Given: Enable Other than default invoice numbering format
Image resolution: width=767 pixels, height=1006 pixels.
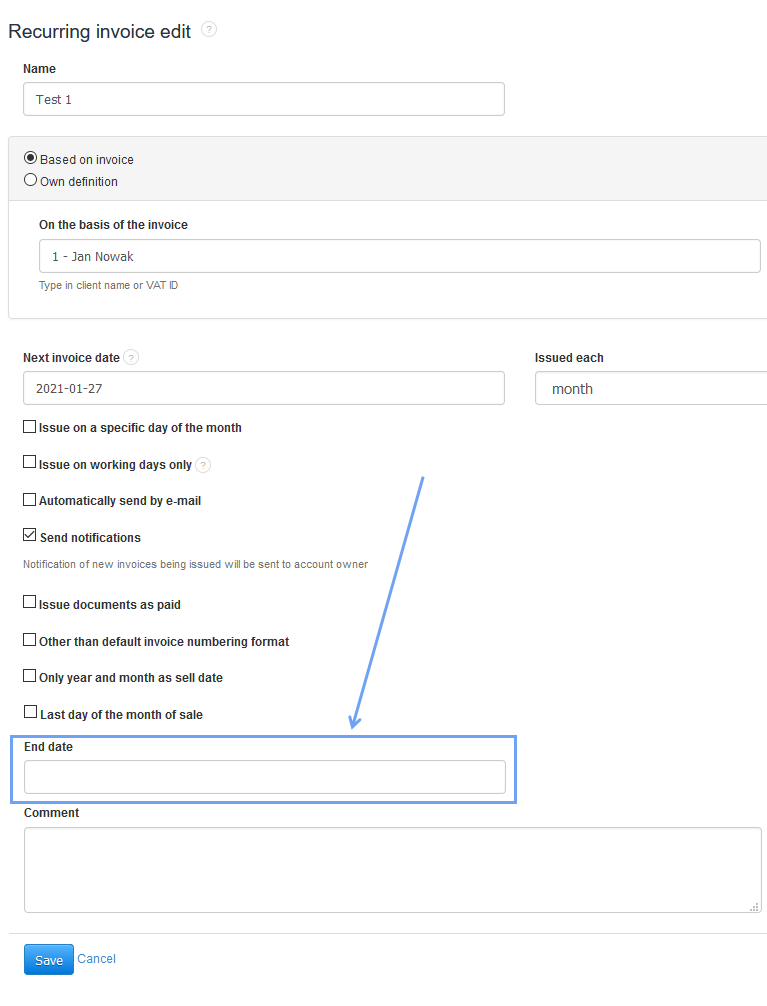Looking at the screenshot, I should coord(29,638).
